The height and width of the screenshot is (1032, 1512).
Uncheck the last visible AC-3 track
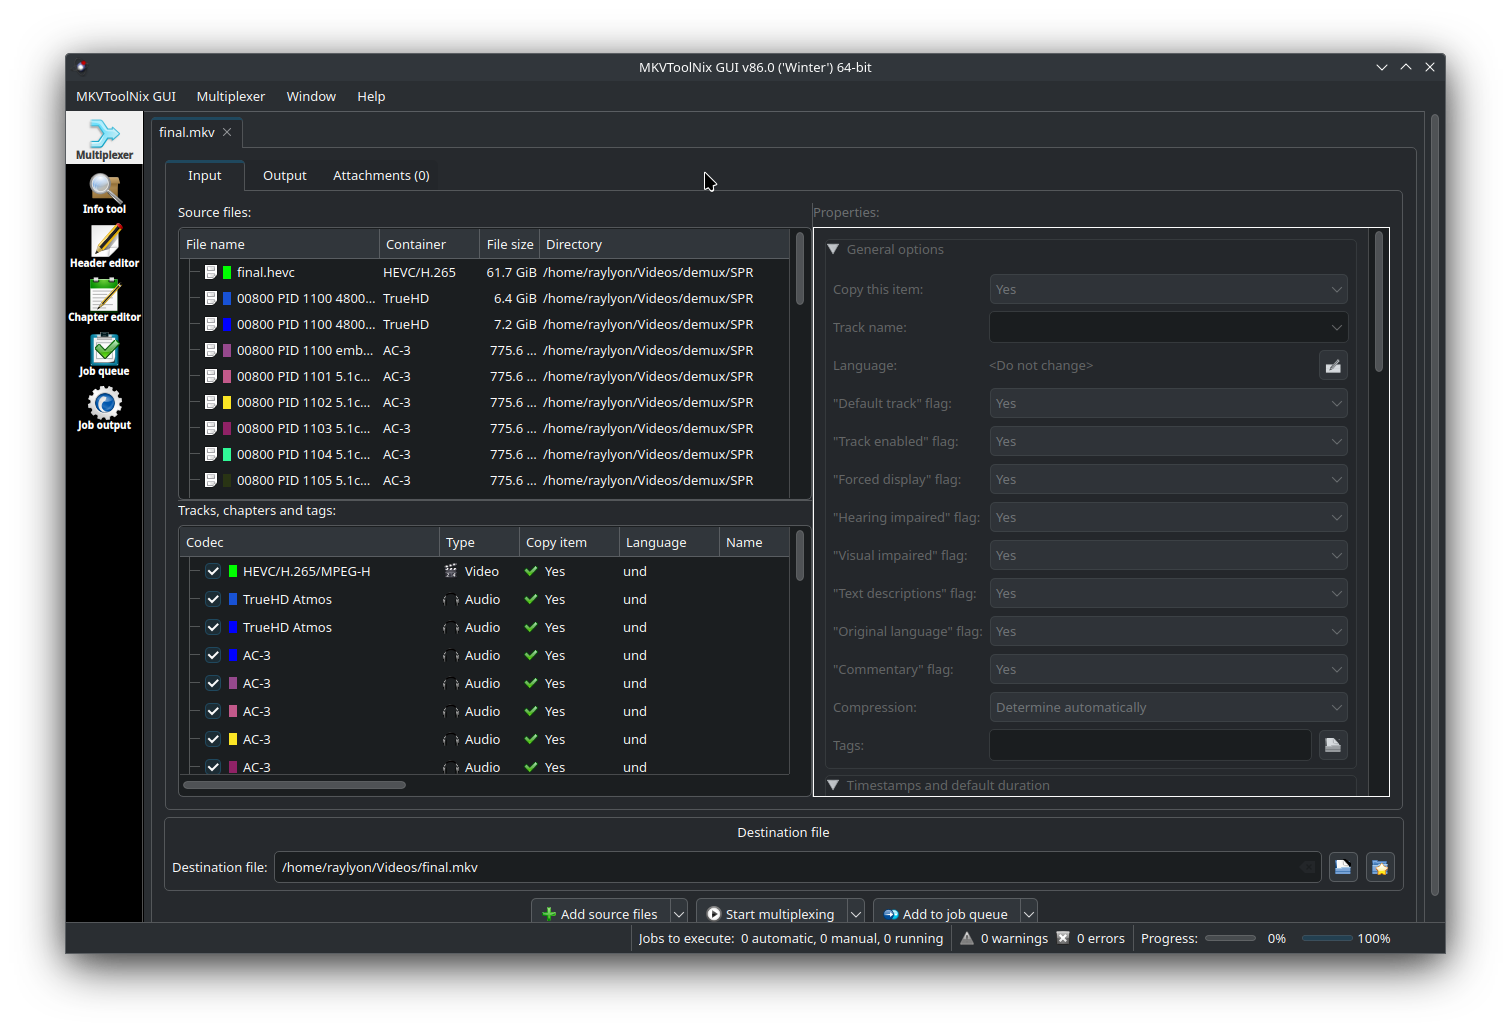pyautogui.click(x=213, y=767)
